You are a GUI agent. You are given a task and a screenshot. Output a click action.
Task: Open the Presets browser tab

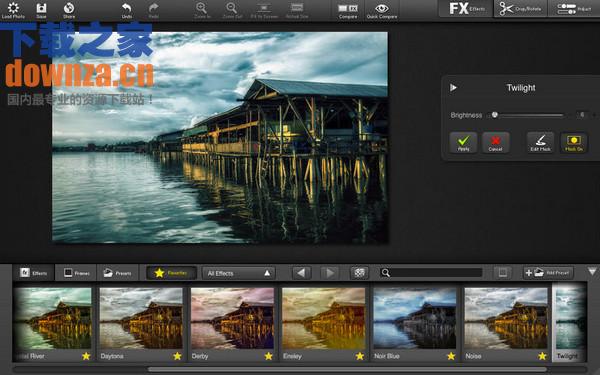point(117,273)
